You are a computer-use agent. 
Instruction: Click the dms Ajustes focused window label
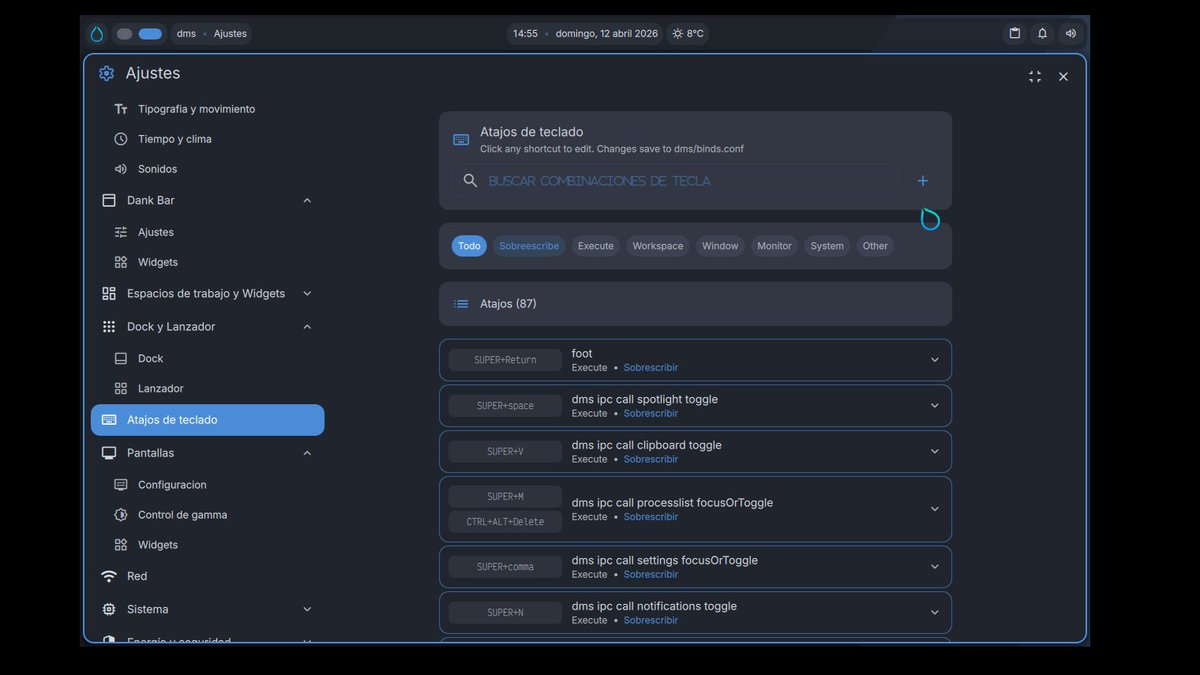[x=211, y=33]
